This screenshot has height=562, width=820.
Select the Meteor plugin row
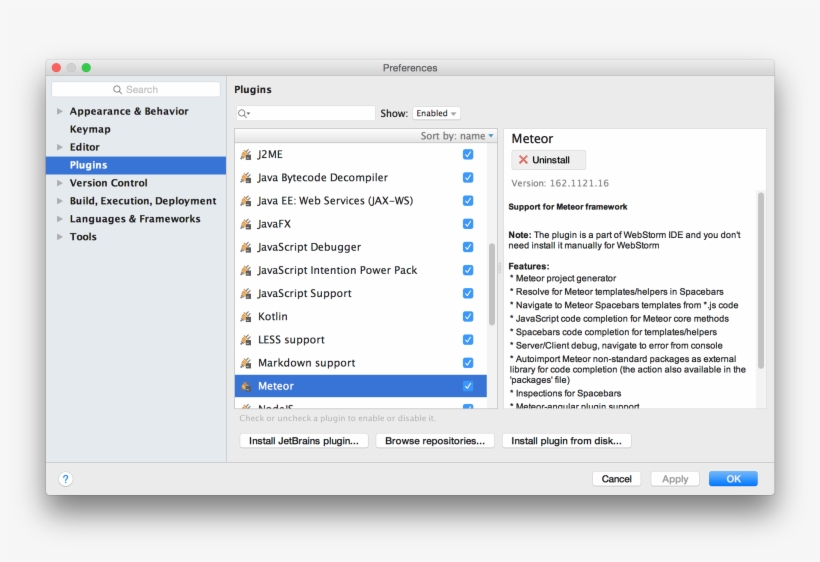point(361,386)
